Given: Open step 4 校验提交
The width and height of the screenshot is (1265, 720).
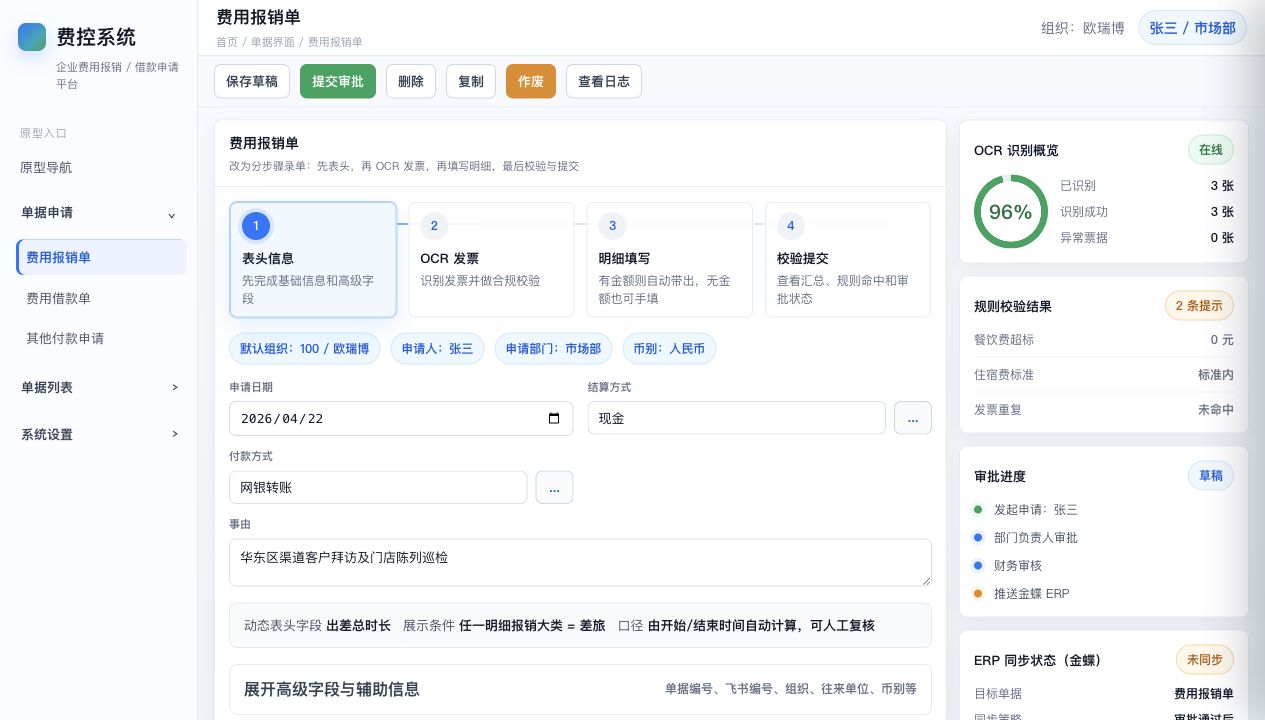Looking at the screenshot, I should [x=847, y=260].
